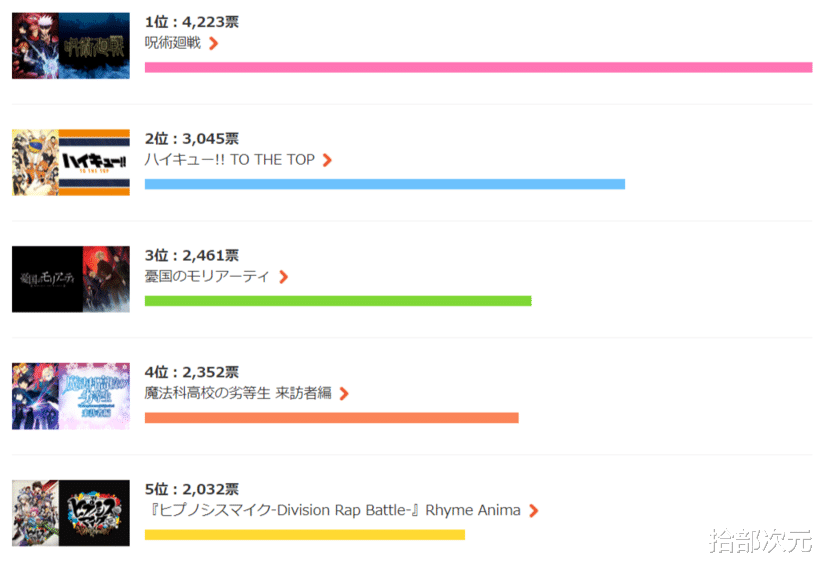826x571 pixels.
Task: Click the arrow after Rhyme Anima title
Action: 534,510
